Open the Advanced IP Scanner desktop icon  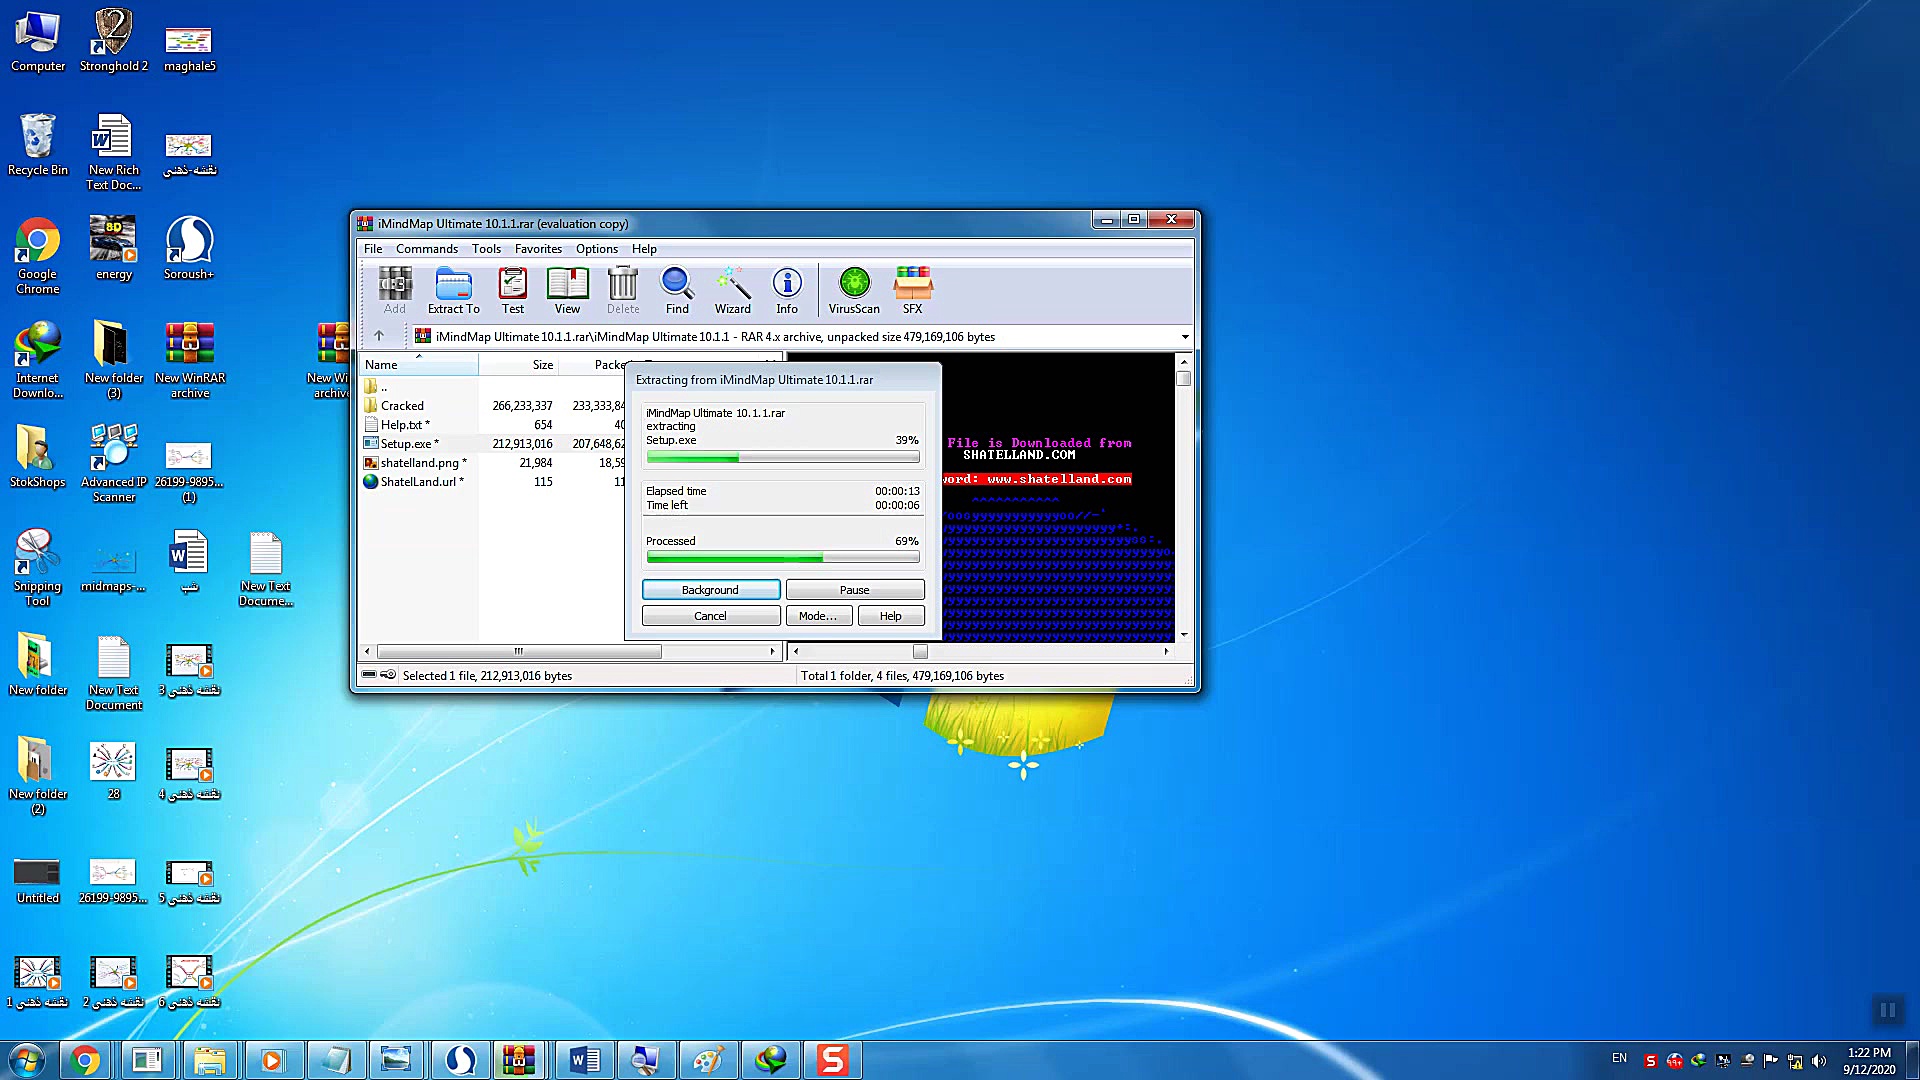(114, 464)
